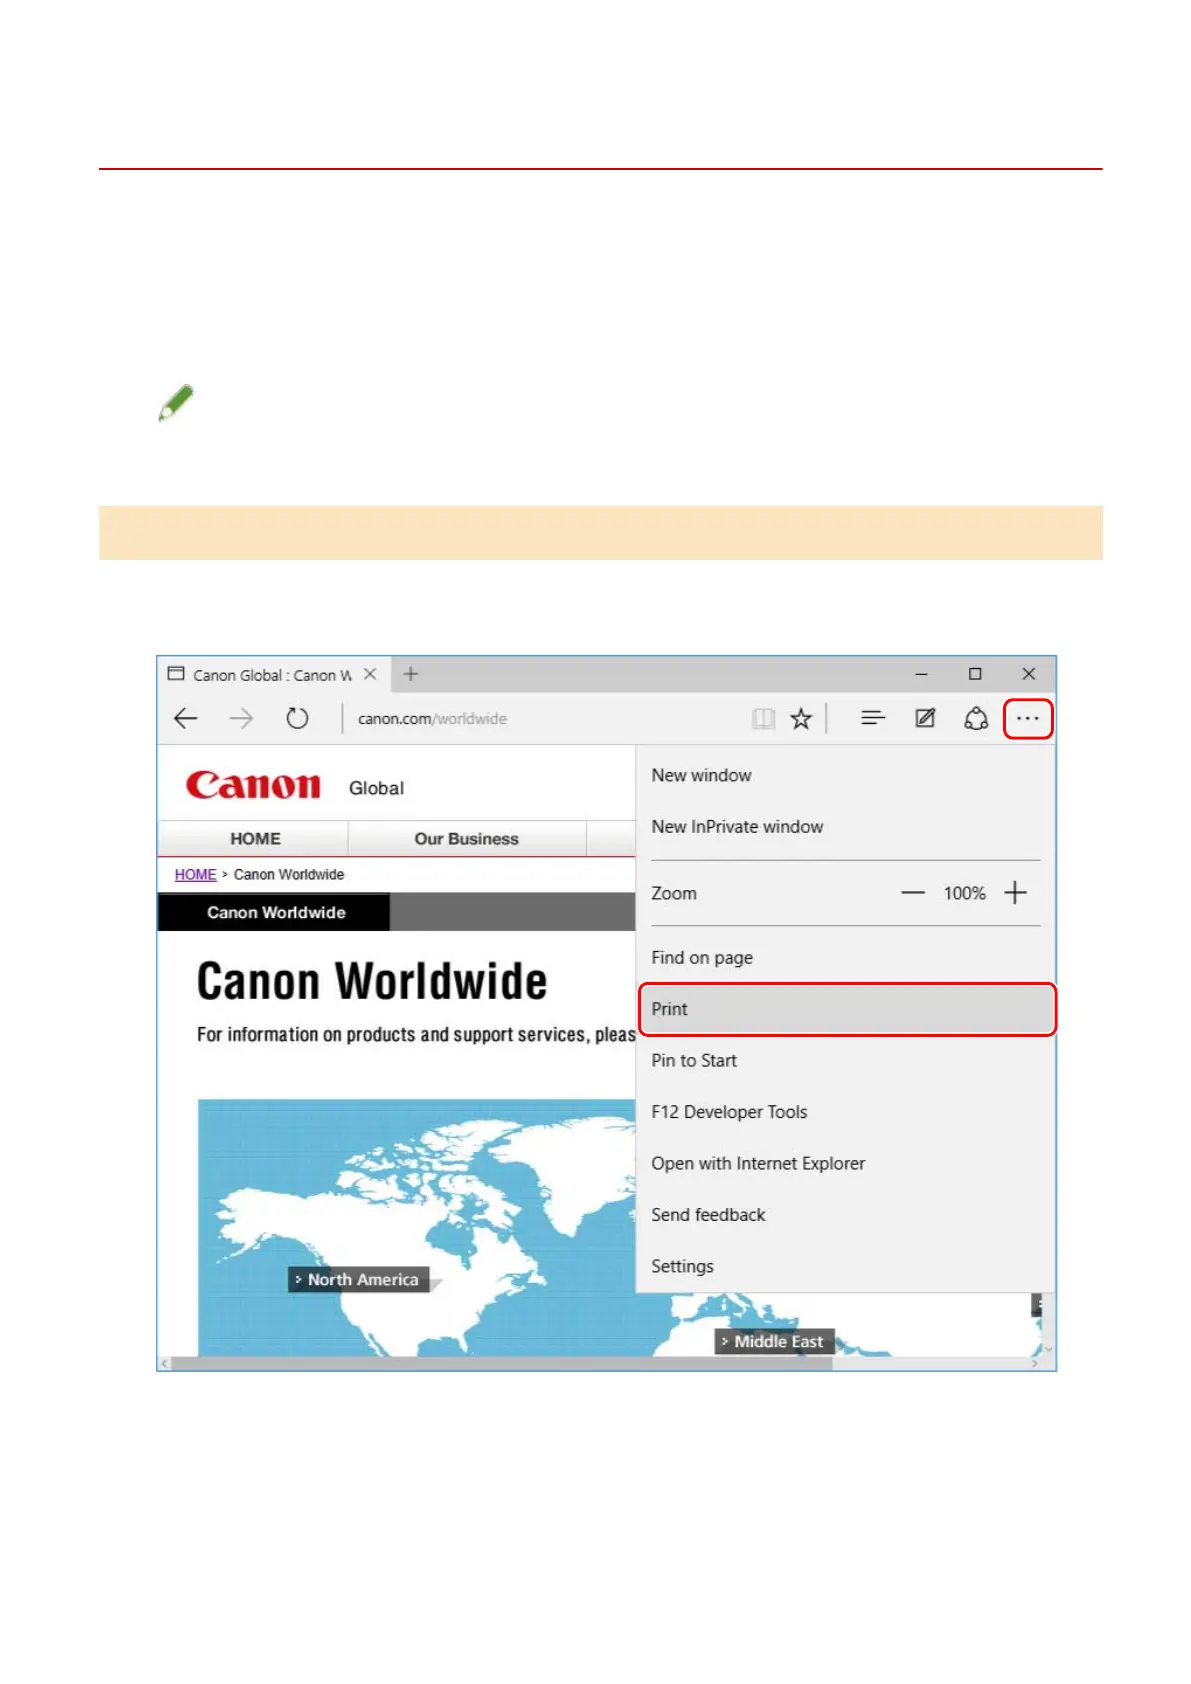Minimize the browser window
The width and height of the screenshot is (1191, 1684).
tap(922, 674)
